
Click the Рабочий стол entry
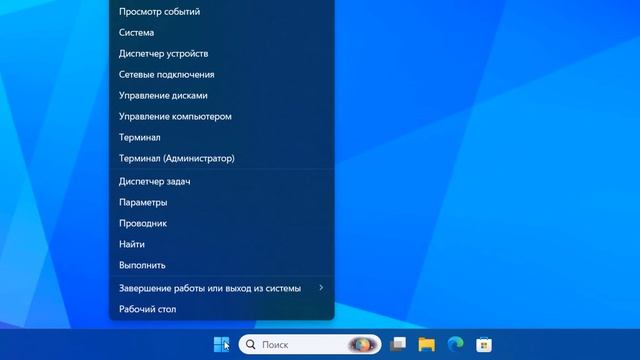pyautogui.click(x=222, y=309)
